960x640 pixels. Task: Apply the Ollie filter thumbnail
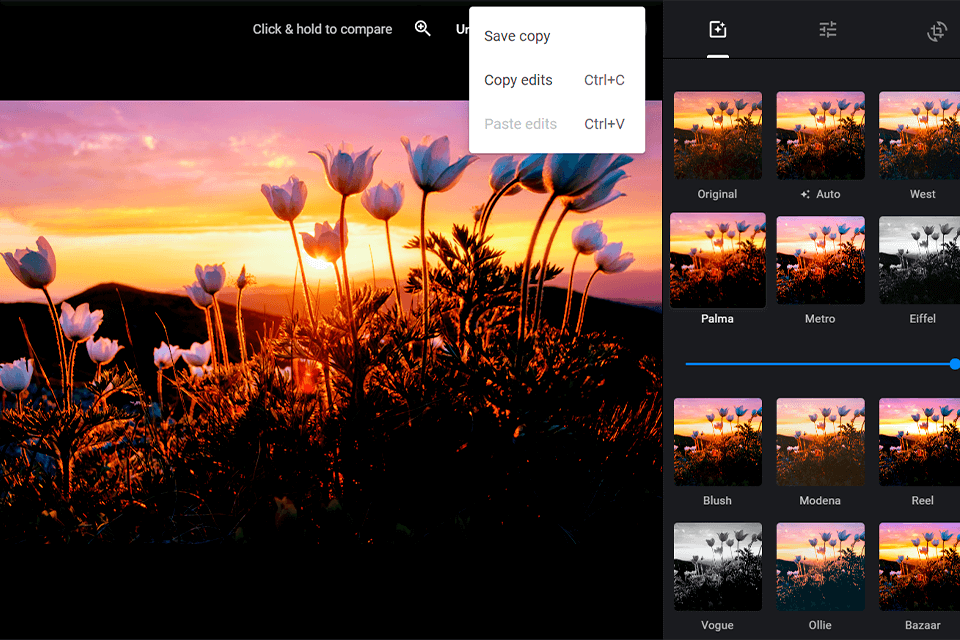tap(820, 567)
